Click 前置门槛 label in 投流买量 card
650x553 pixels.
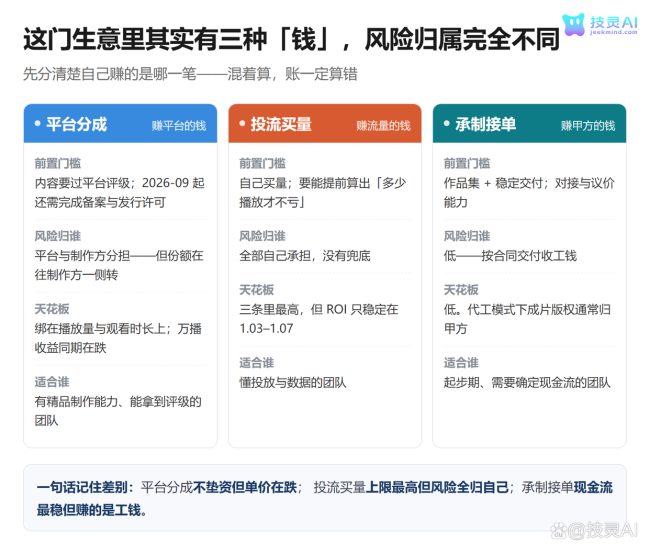[x=262, y=163]
